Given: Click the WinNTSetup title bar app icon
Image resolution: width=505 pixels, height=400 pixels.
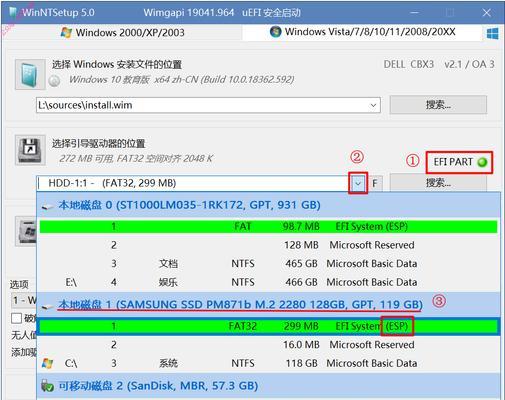Looking at the screenshot, I should (13, 13).
